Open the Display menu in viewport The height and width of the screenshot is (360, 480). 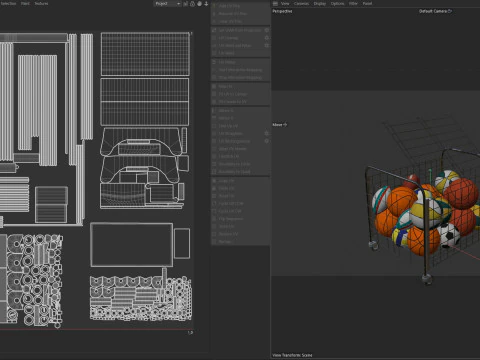[x=320, y=3]
